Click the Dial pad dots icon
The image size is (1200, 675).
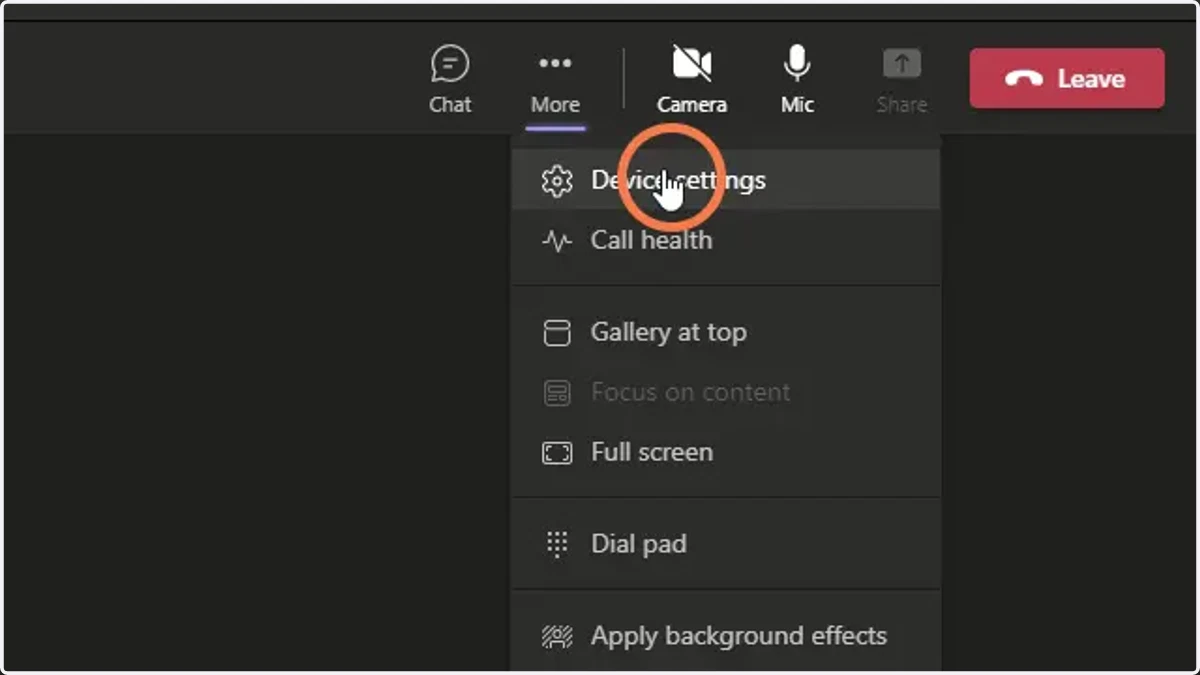point(557,544)
